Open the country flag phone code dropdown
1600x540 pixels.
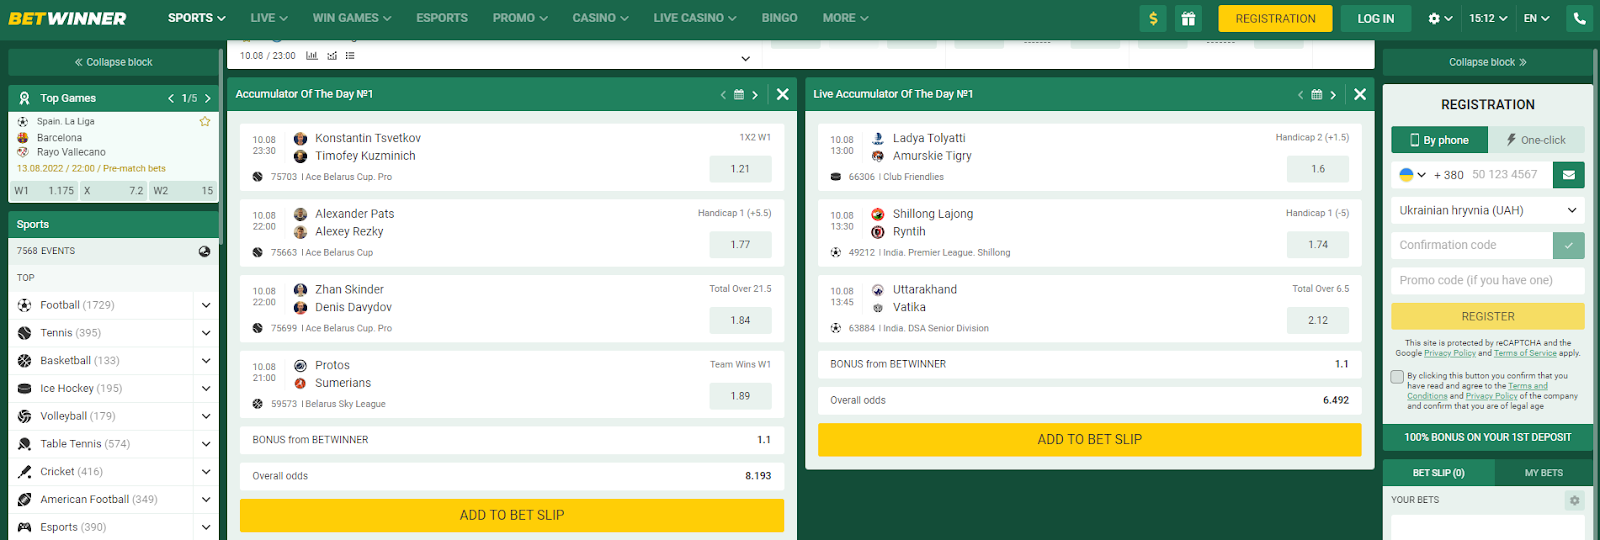click(x=1412, y=174)
